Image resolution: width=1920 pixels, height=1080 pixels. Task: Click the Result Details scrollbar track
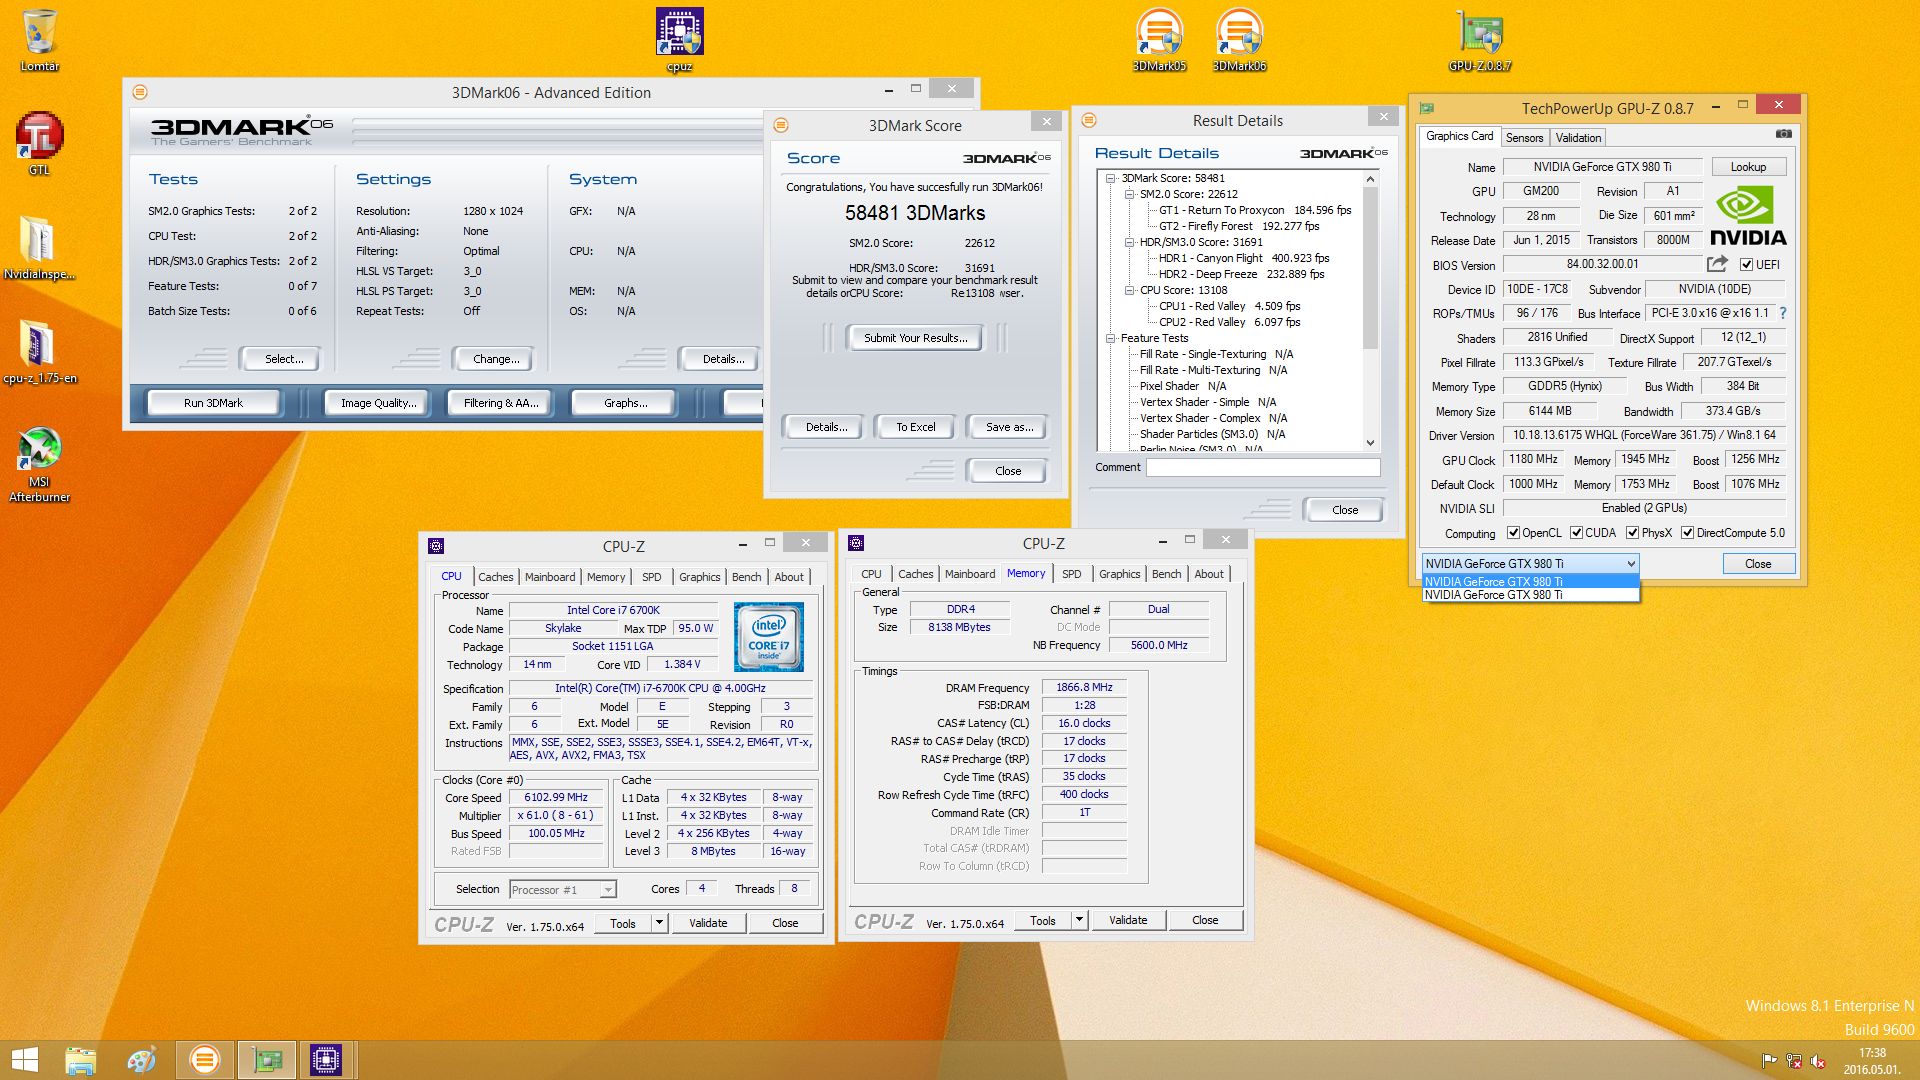pyautogui.click(x=1370, y=390)
